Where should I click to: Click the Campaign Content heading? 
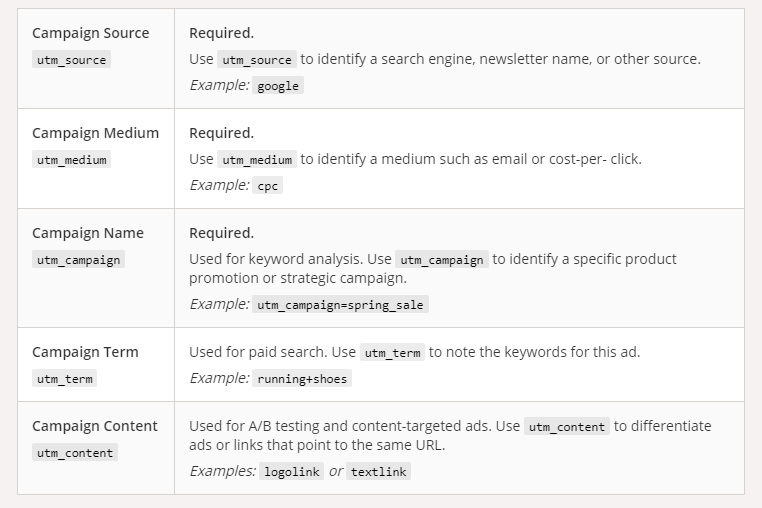[x=95, y=426]
